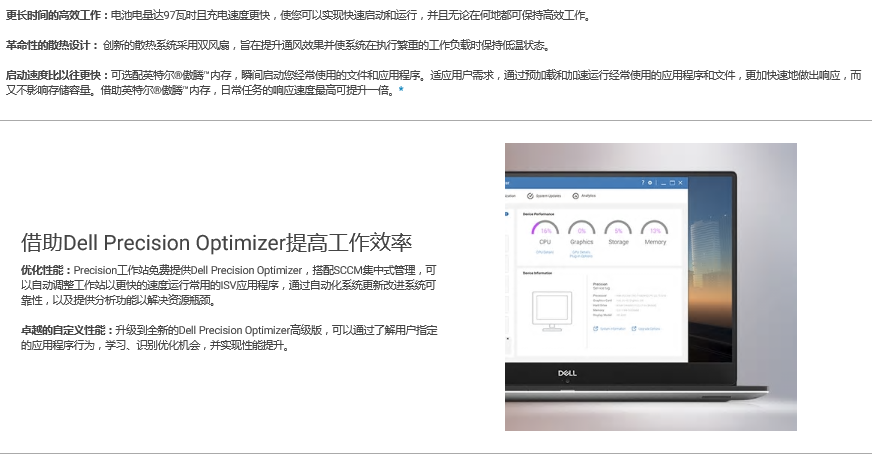This screenshot has width=872, height=466.
Task: Open the CPU Details link
Action: tap(545, 251)
